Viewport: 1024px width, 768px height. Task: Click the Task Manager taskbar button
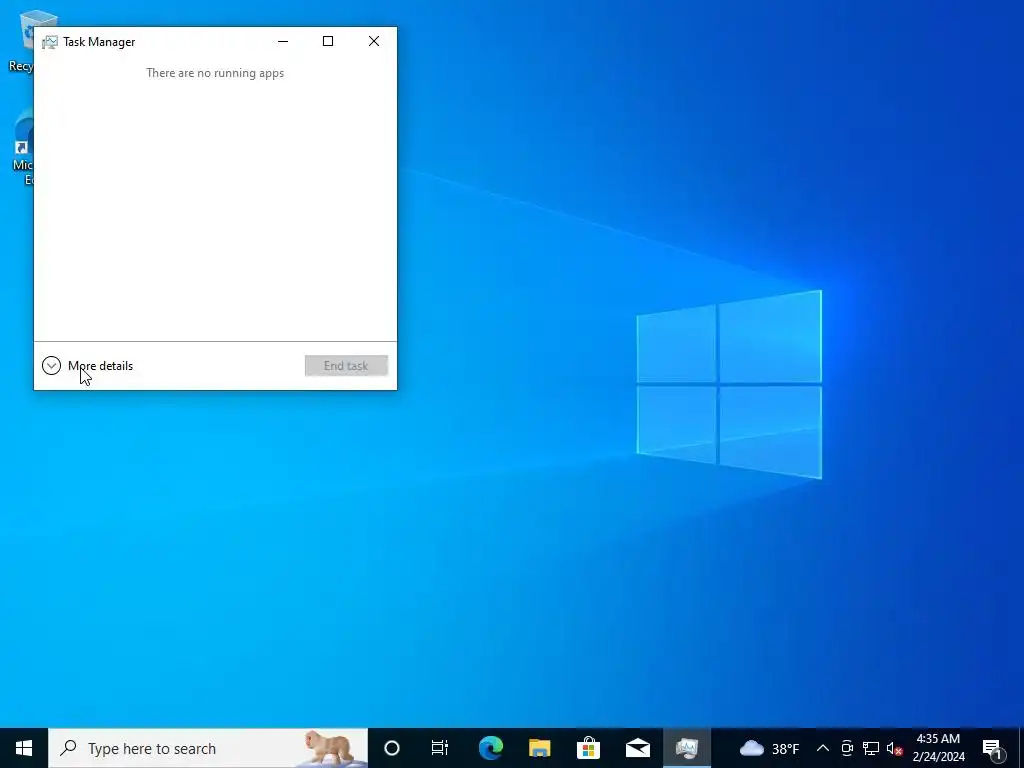pos(687,748)
